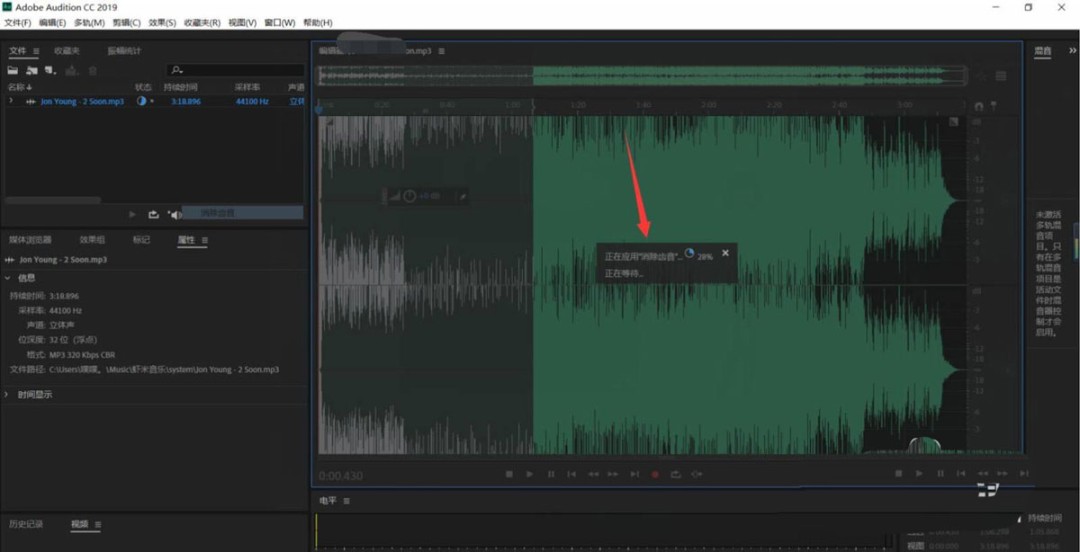
Task: Click the pause button in editor transport
Action: (x=550, y=474)
